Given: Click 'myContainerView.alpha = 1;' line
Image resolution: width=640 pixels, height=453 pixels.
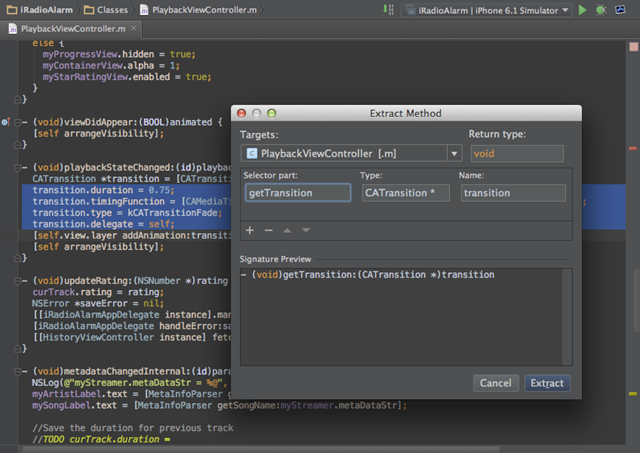Looking at the screenshot, I should click(x=111, y=66).
